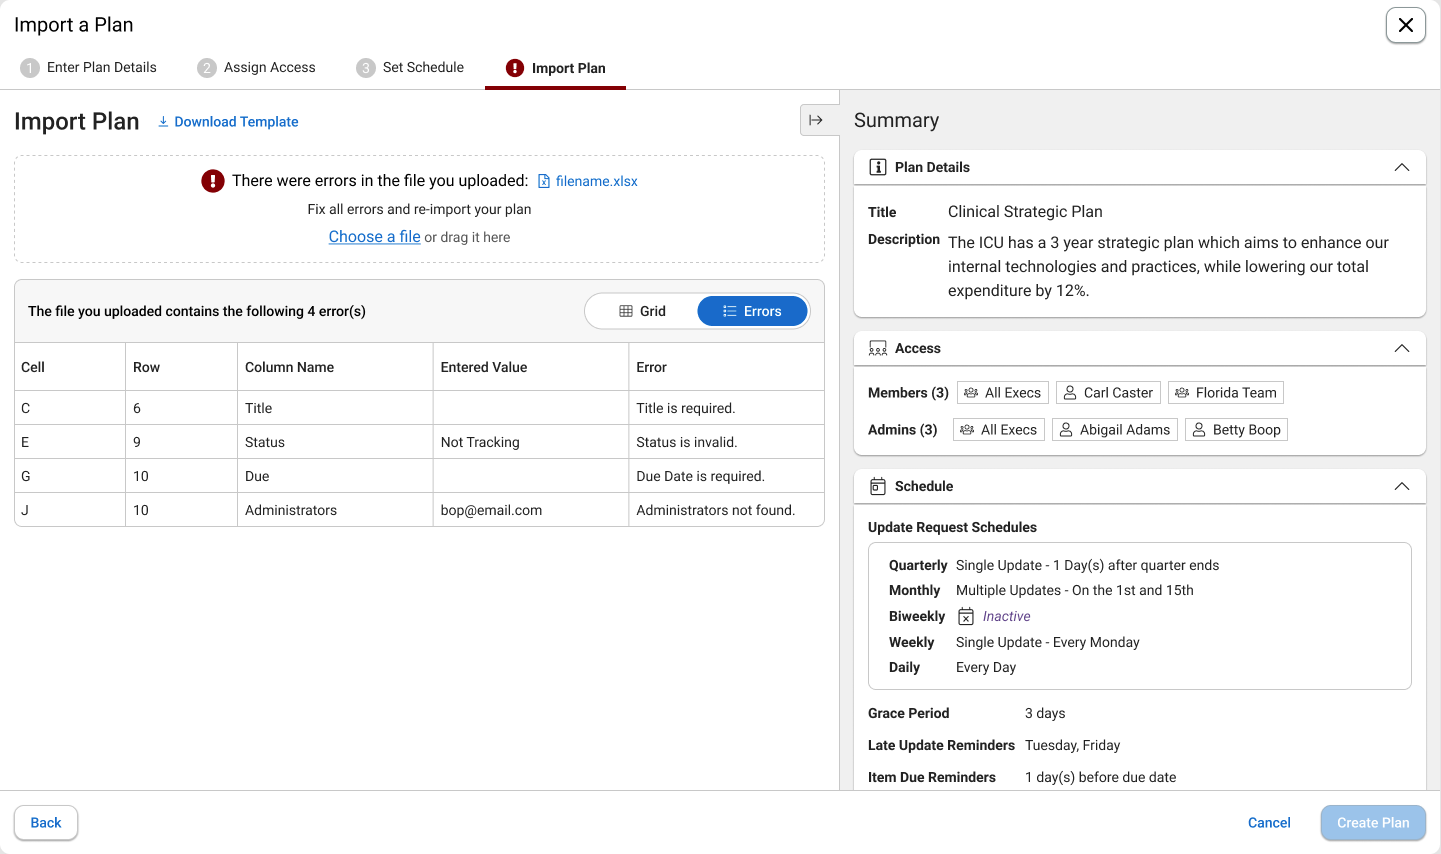Collapse the summary panel with arrow icon

coord(816,120)
